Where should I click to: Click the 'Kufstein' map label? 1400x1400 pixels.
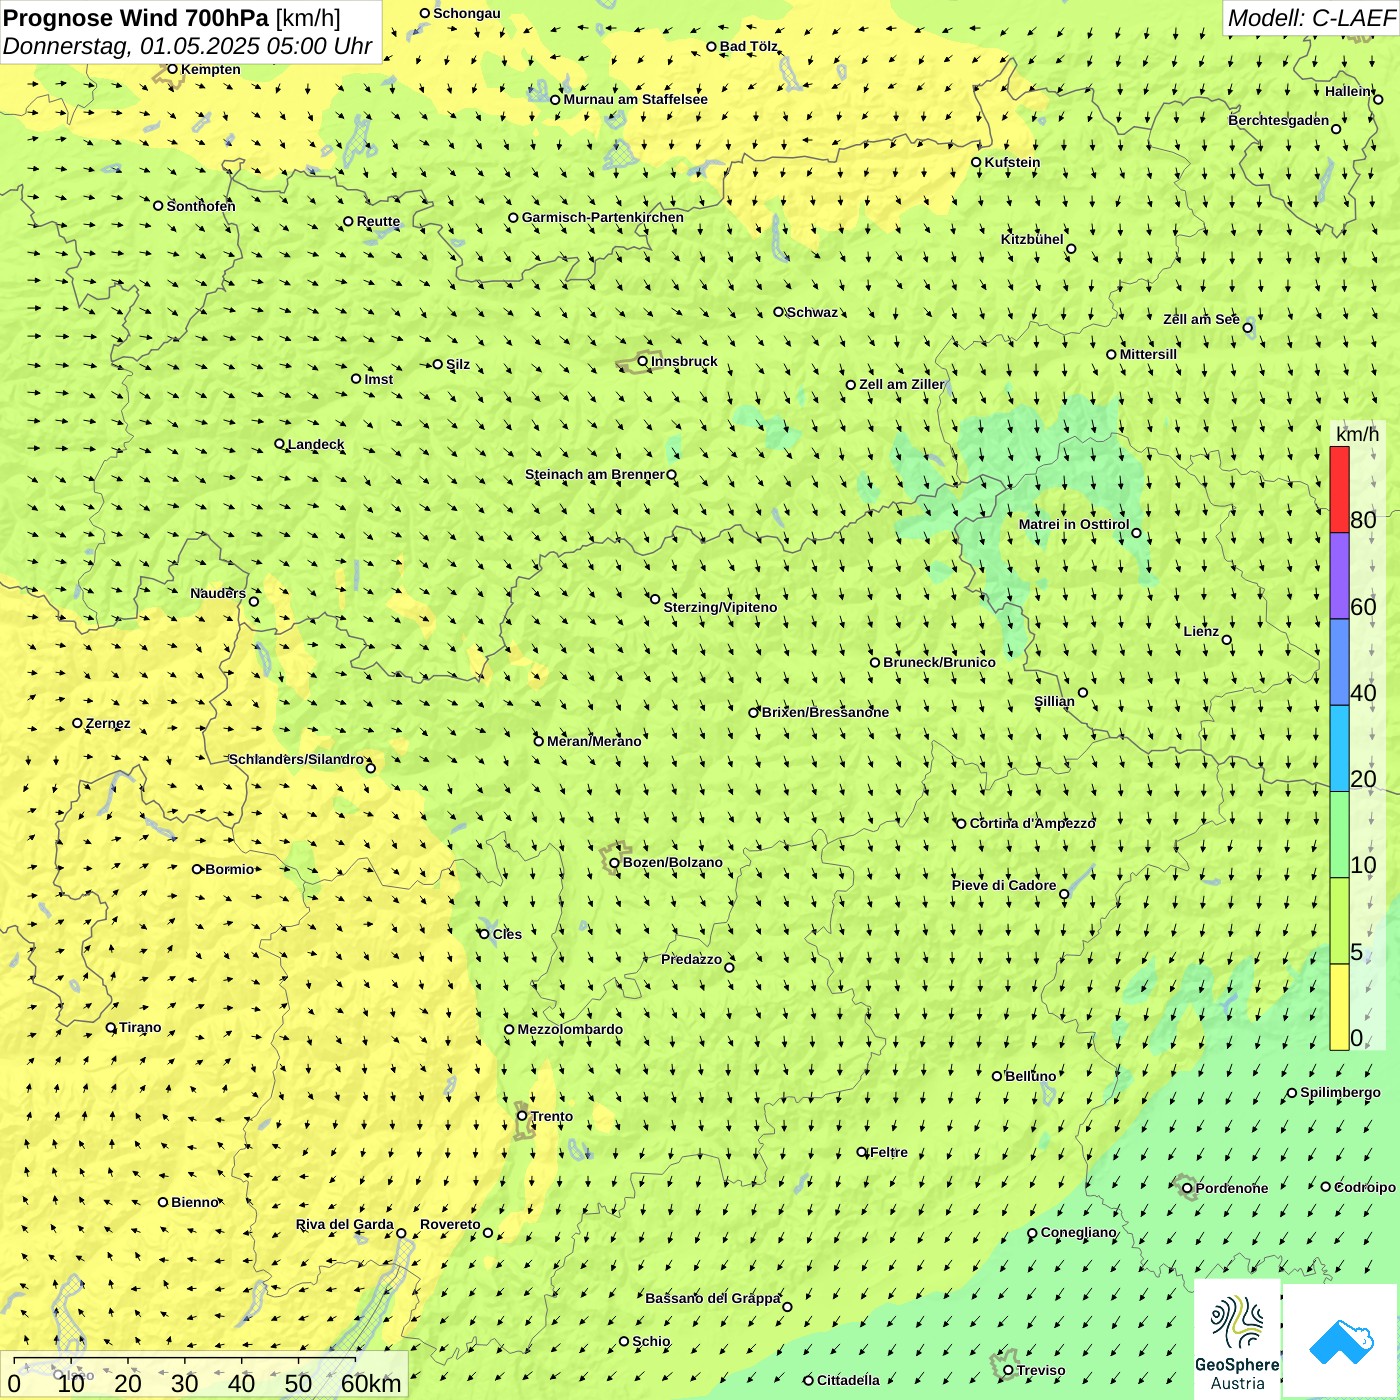click(1012, 162)
